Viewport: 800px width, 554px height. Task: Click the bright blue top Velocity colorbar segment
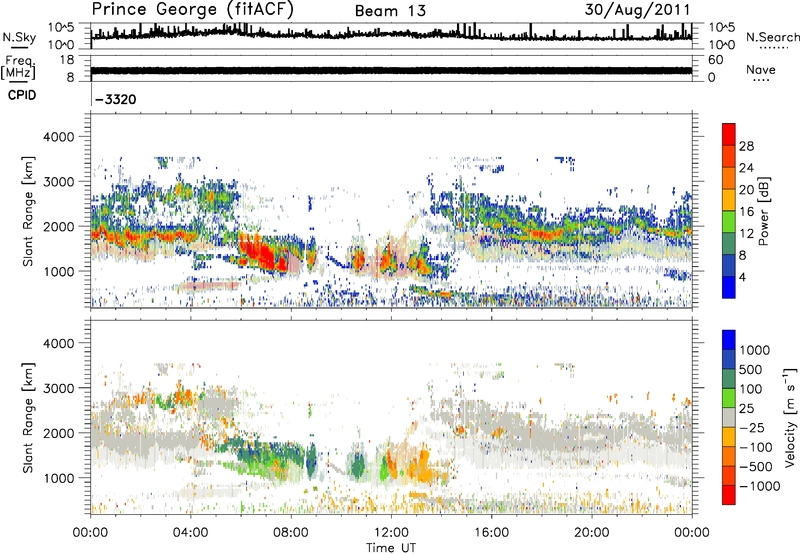(x=729, y=340)
